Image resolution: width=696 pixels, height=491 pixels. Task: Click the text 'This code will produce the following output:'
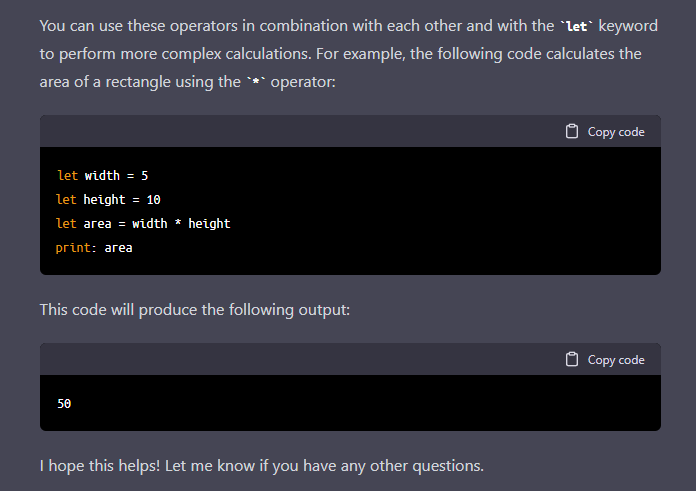pos(195,310)
